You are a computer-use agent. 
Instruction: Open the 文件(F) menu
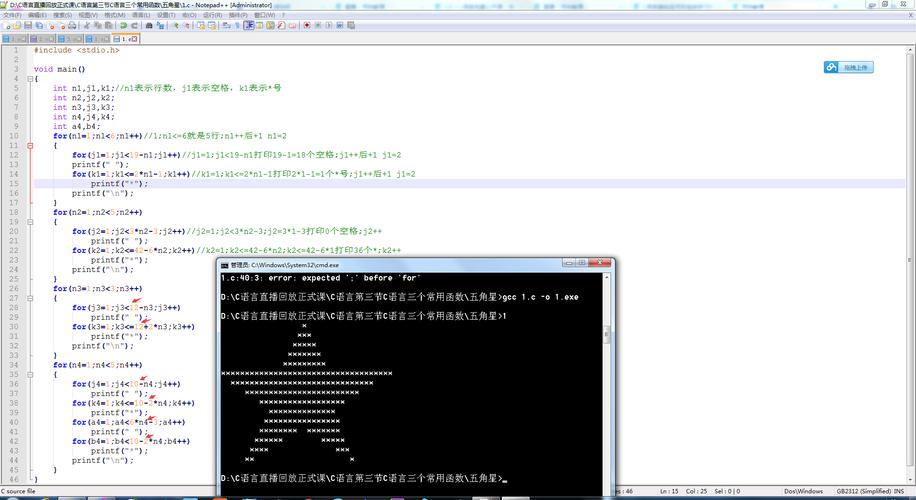coord(12,15)
